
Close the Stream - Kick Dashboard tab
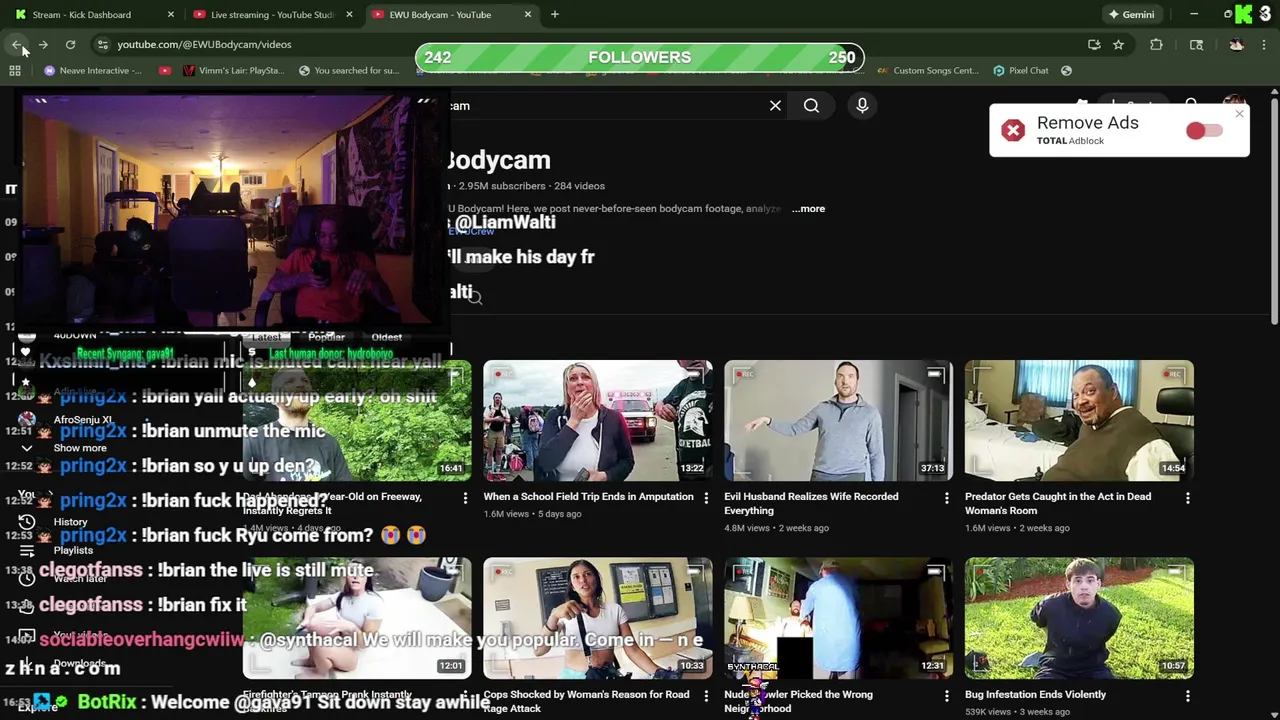click(x=171, y=14)
